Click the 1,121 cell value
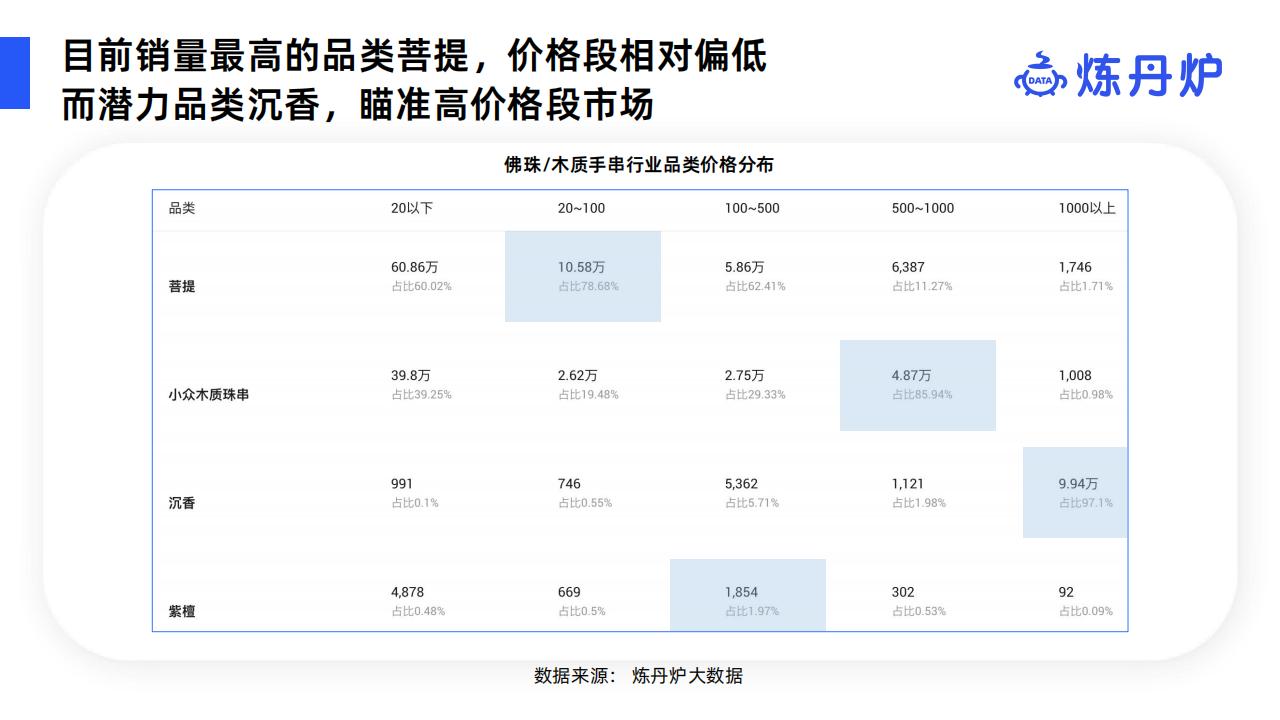Viewport: 1280px width, 720px height. (908, 484)
